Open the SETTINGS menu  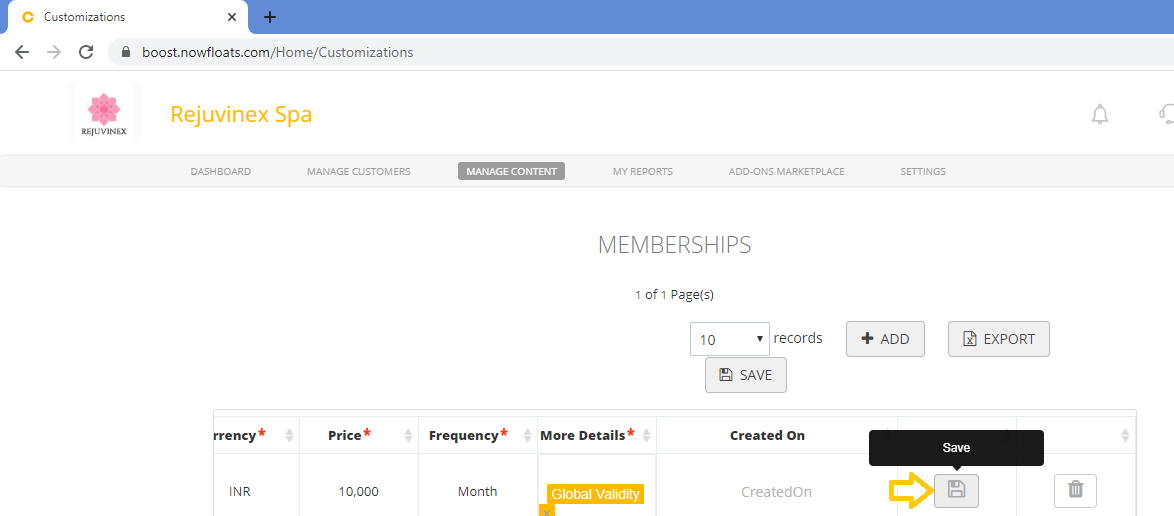pyautogui.click(x=922, y=172)
